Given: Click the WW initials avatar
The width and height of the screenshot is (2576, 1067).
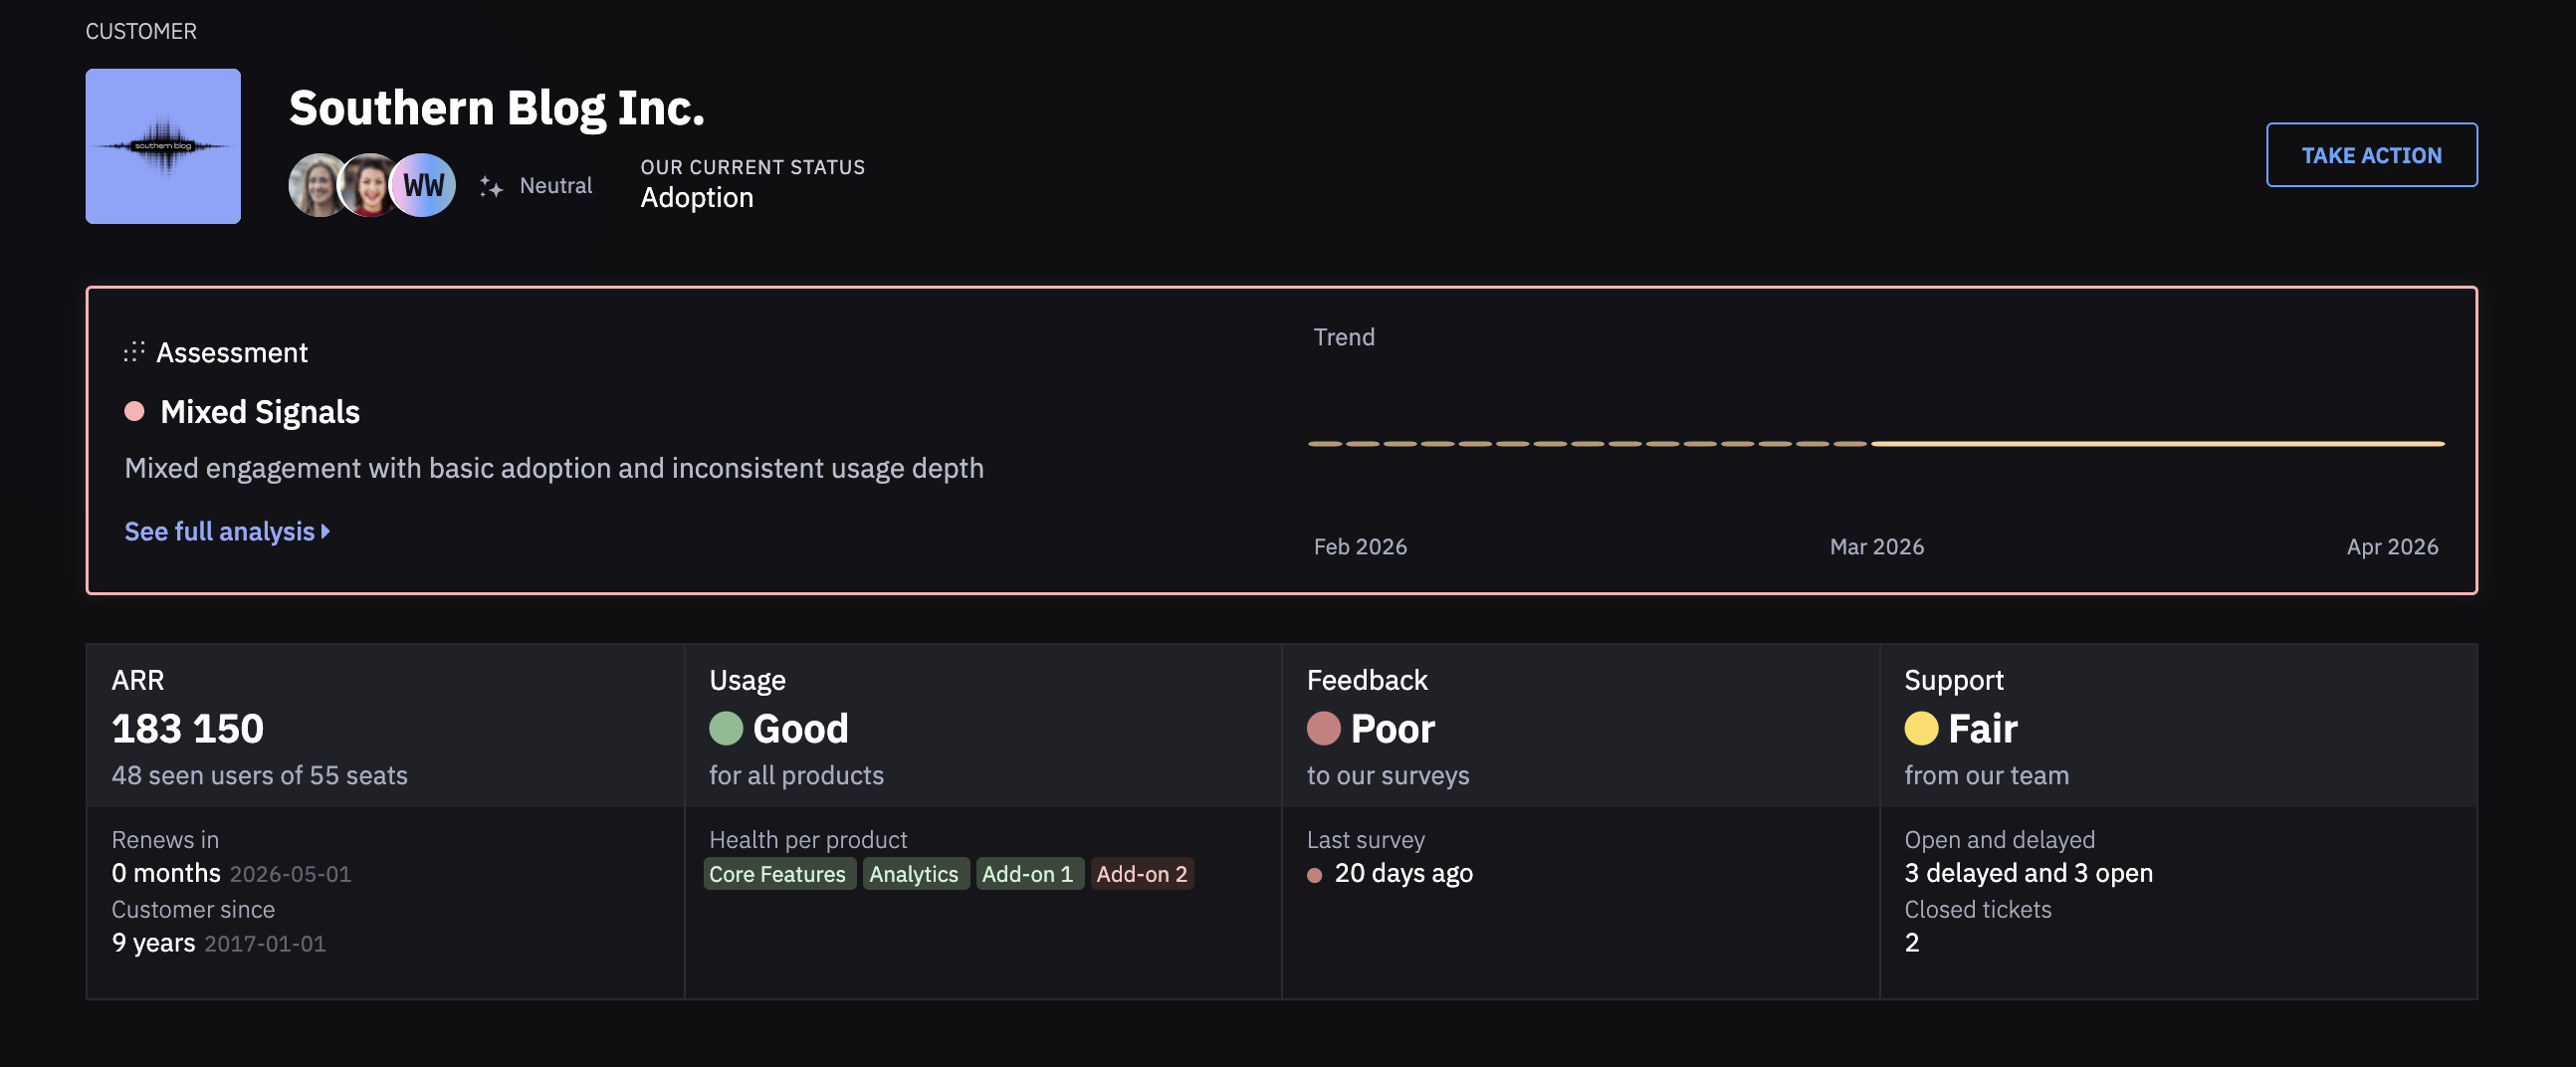Looking at the screenshot, I should tap(424, 185).
